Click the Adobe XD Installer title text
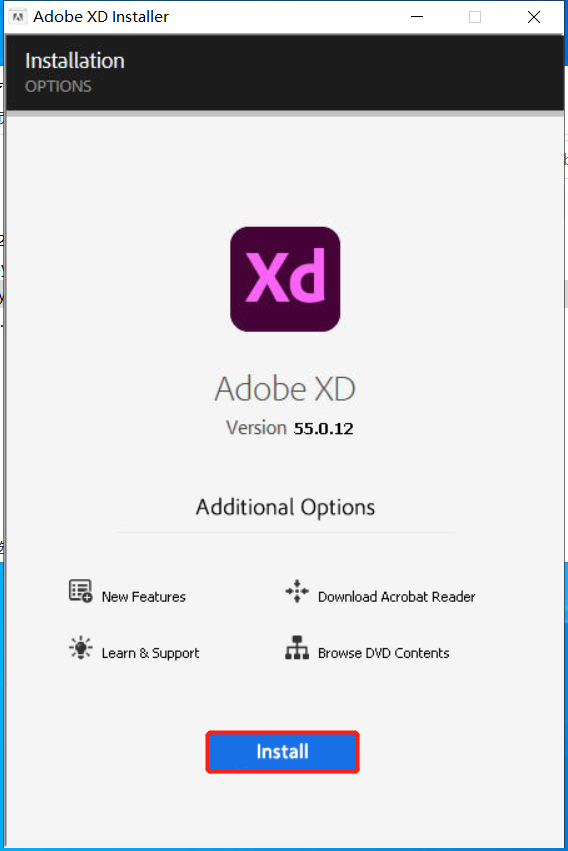 [x=101, y=17]
